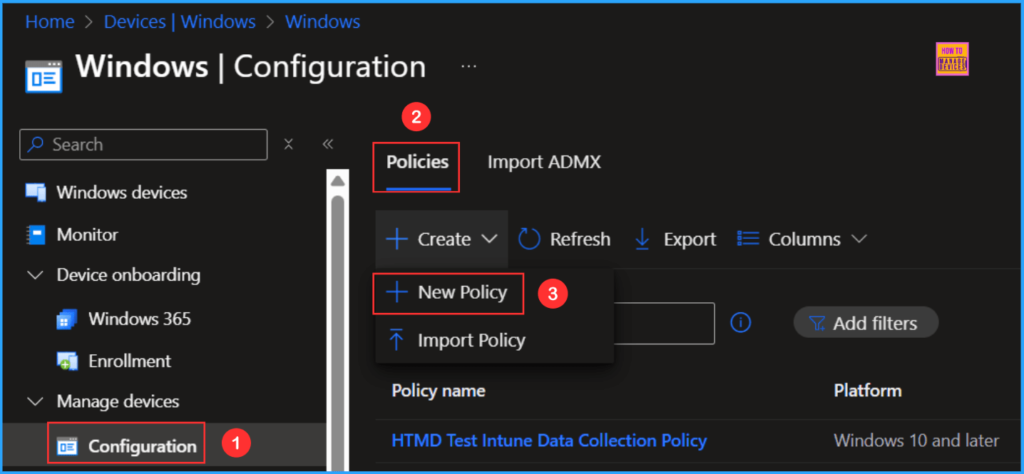Viewport: 1024px width, 474px height.
Task: Click the Refresh toolbar button
Action: click(x=564, y=239)
